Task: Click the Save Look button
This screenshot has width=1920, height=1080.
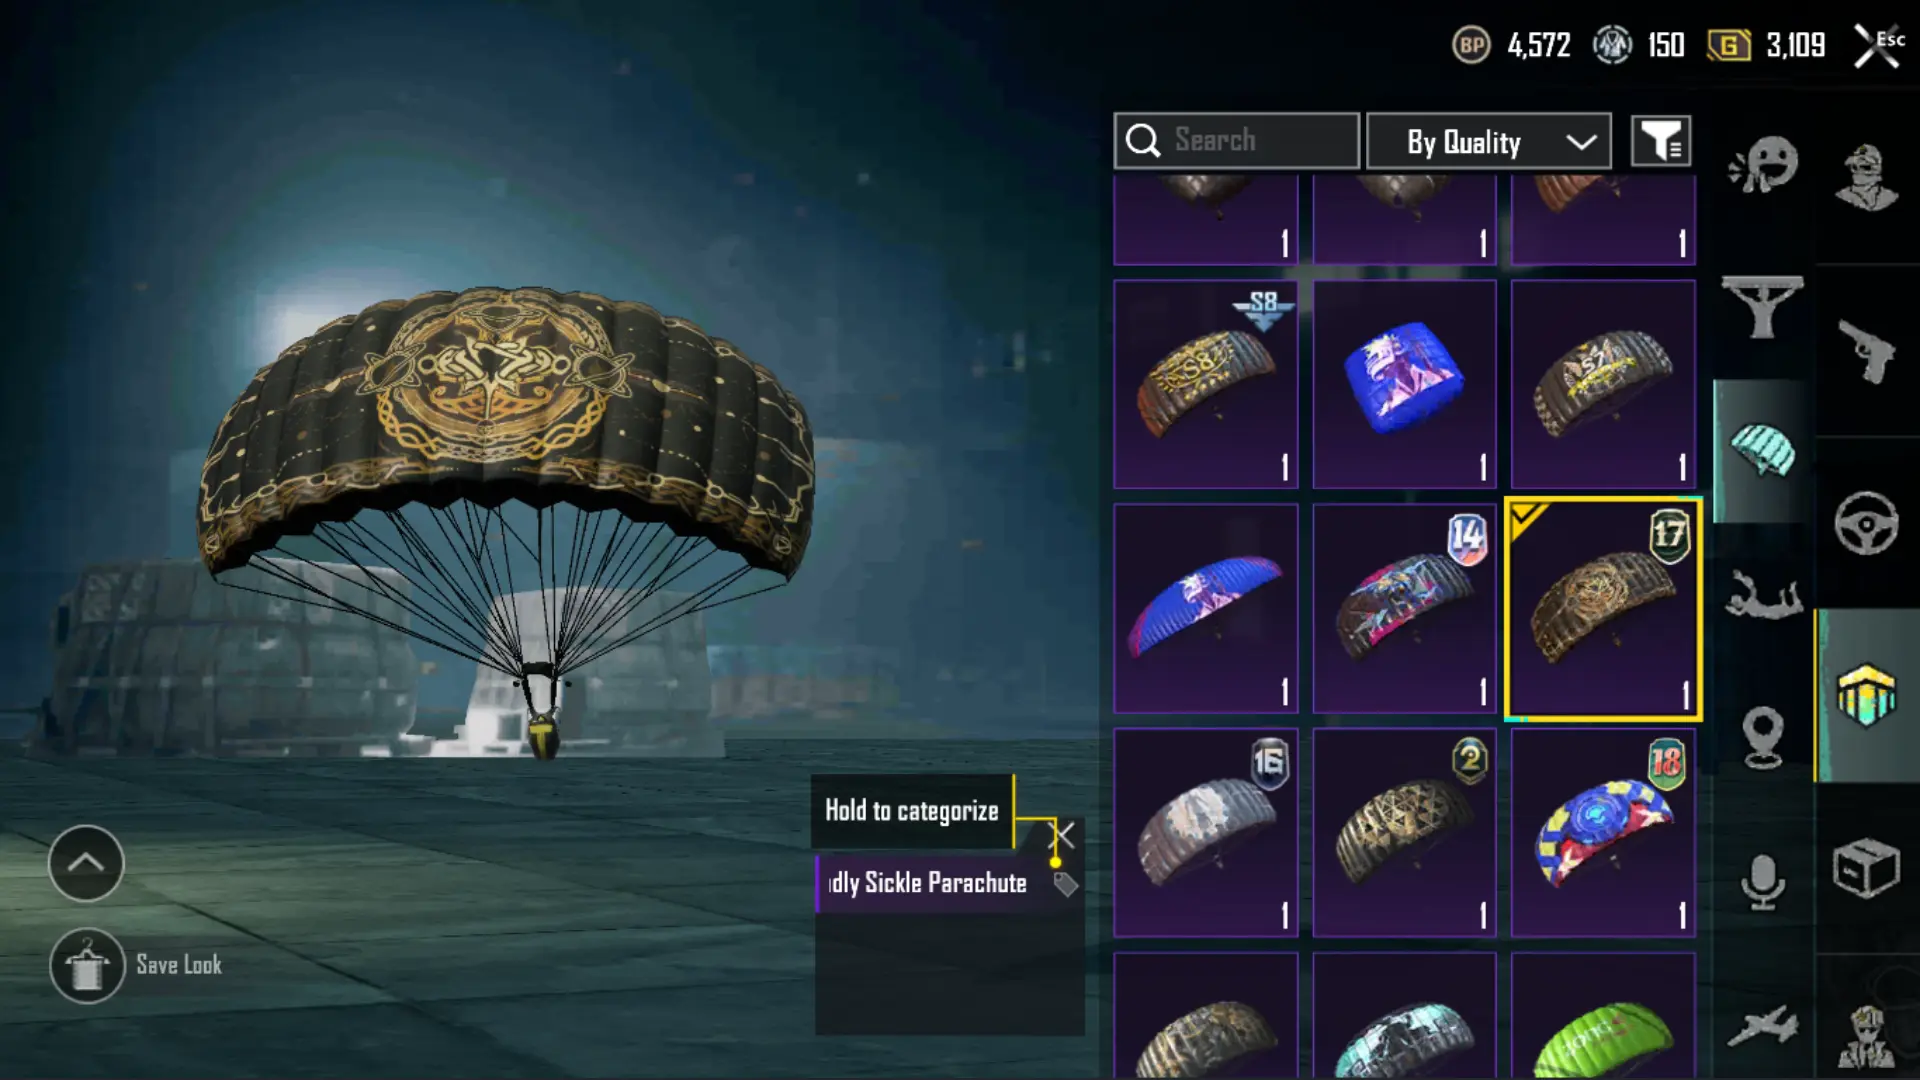Action: pos(137,965)
